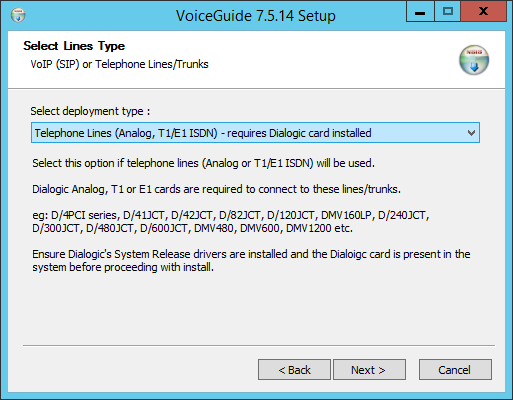The height and width of the screenshot is (400, 513).
Task: Click the VoIP (SIP) or Telephone Lines/Trunks subtitle
Action: [119, 64]
